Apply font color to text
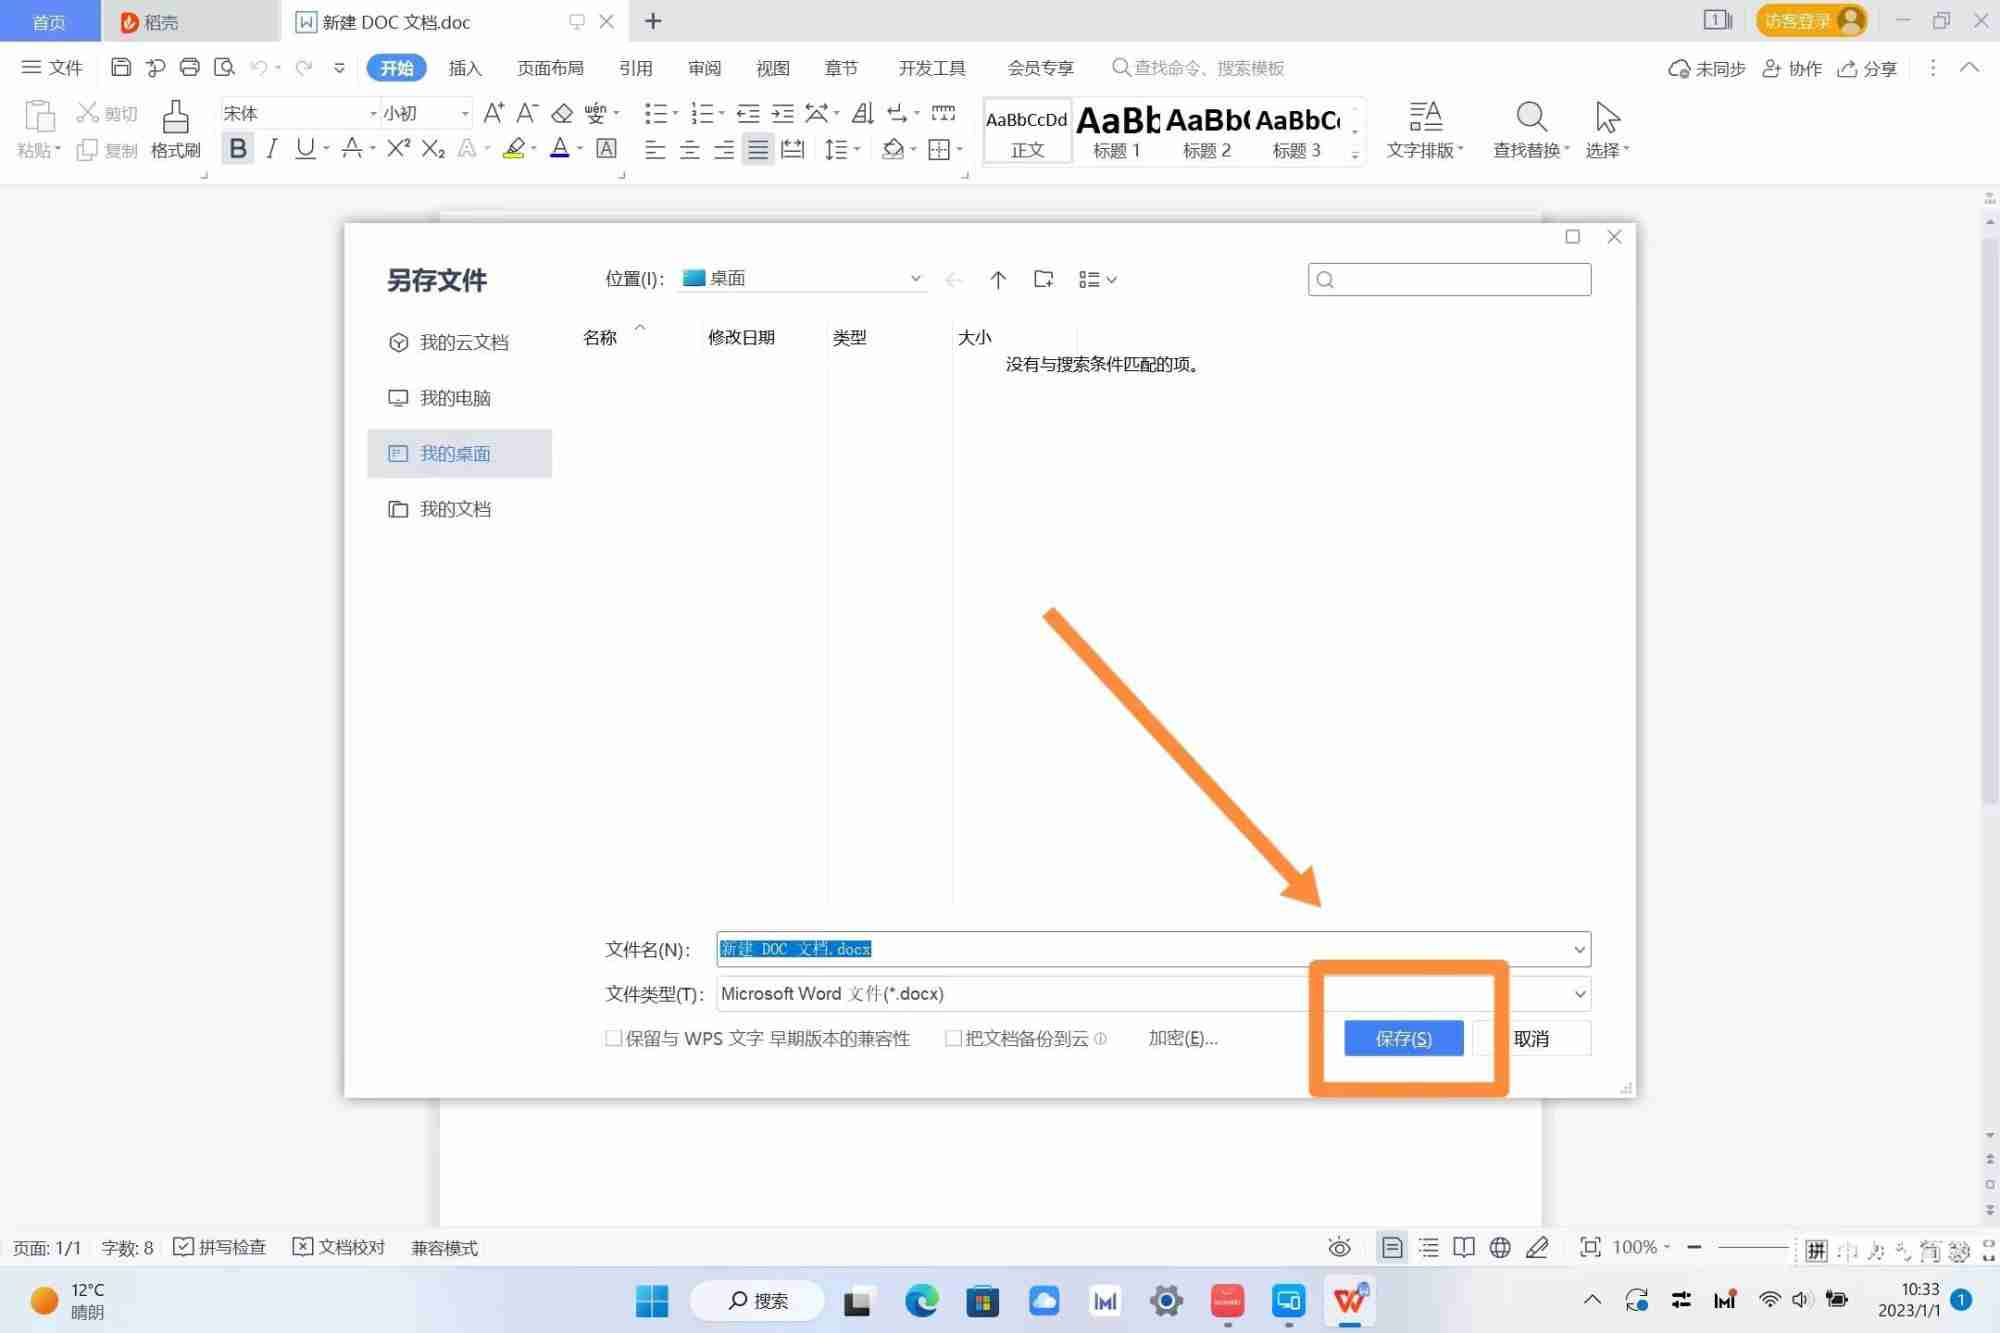The width and height of the screenshot is (2000, 1333). pyautogui.click(x=560, y=148)
